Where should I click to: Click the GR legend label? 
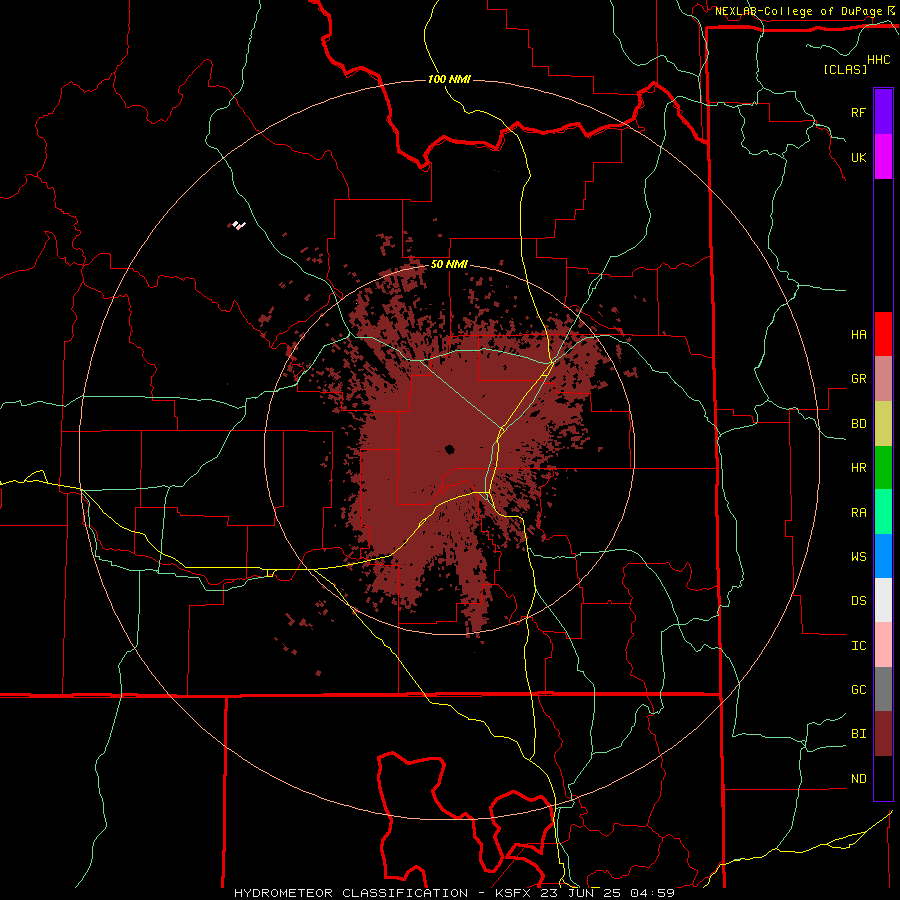pyautogui.click(x=858, y=379)
